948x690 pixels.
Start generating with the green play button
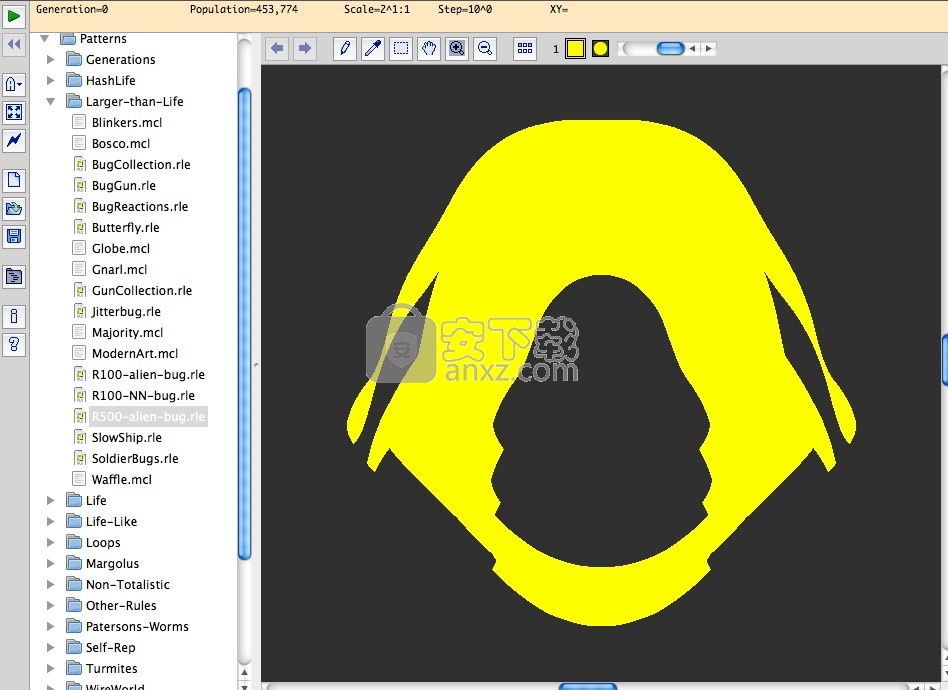coord(14,16)
